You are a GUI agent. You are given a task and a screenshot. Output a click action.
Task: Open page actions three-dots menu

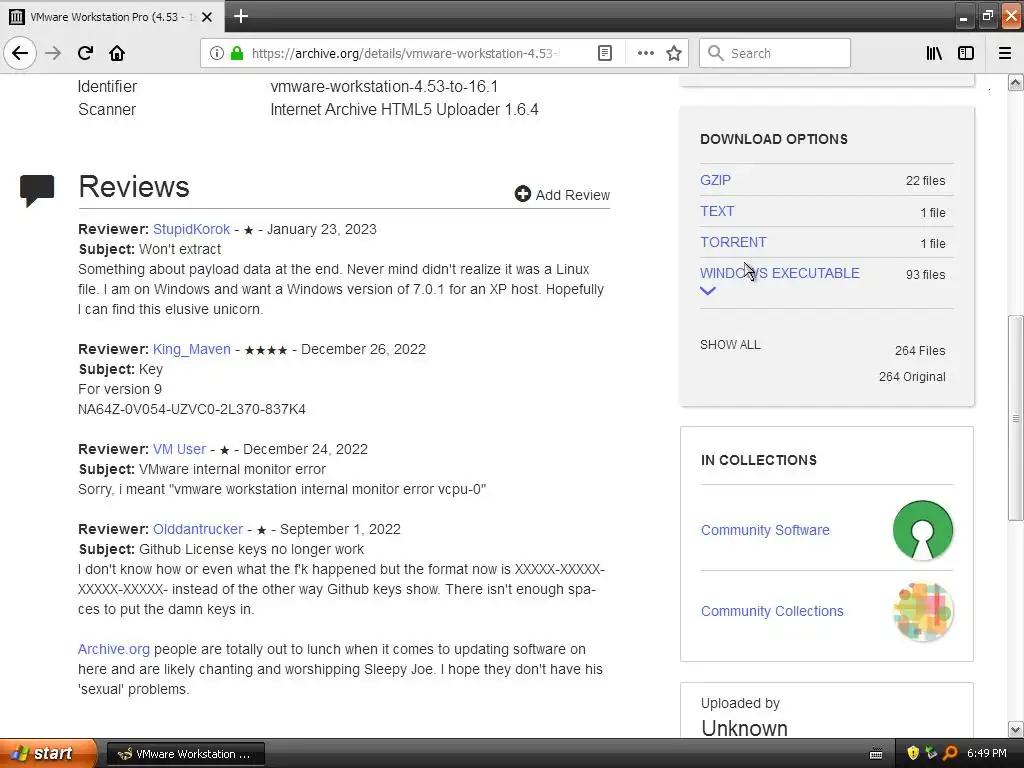[645, 53]
